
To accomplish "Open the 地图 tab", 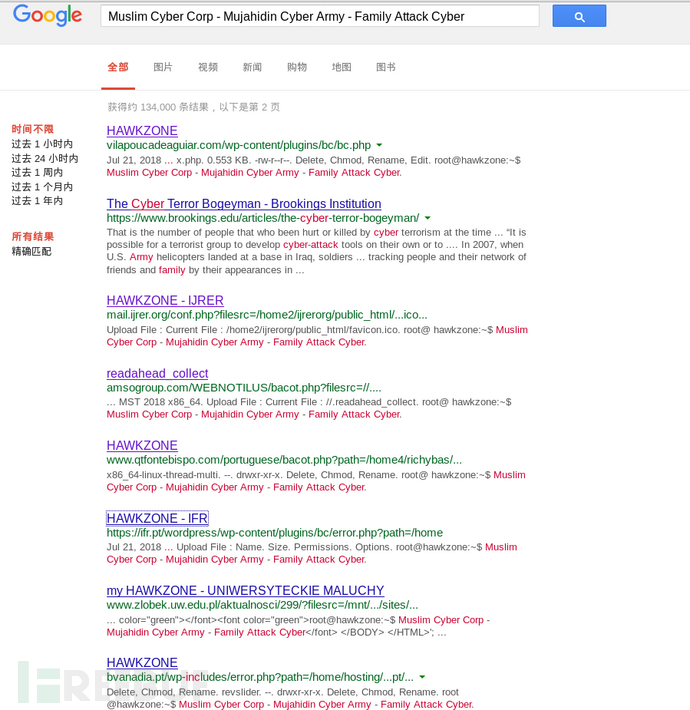I will click(341, 67).
